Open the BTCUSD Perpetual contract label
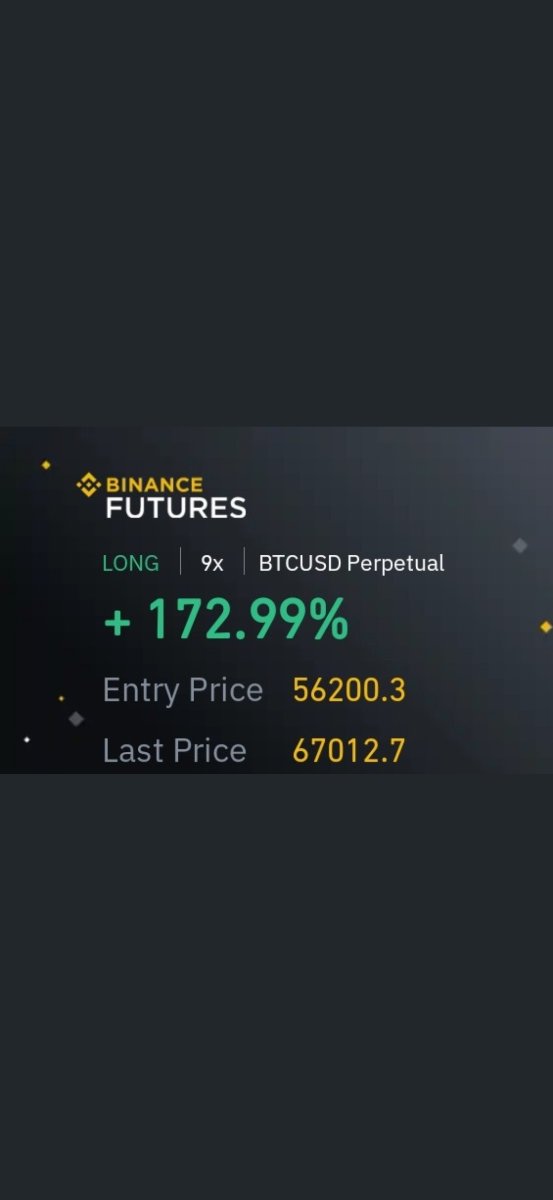This screenshot has width=553, height=1200. tap(351, 563)
